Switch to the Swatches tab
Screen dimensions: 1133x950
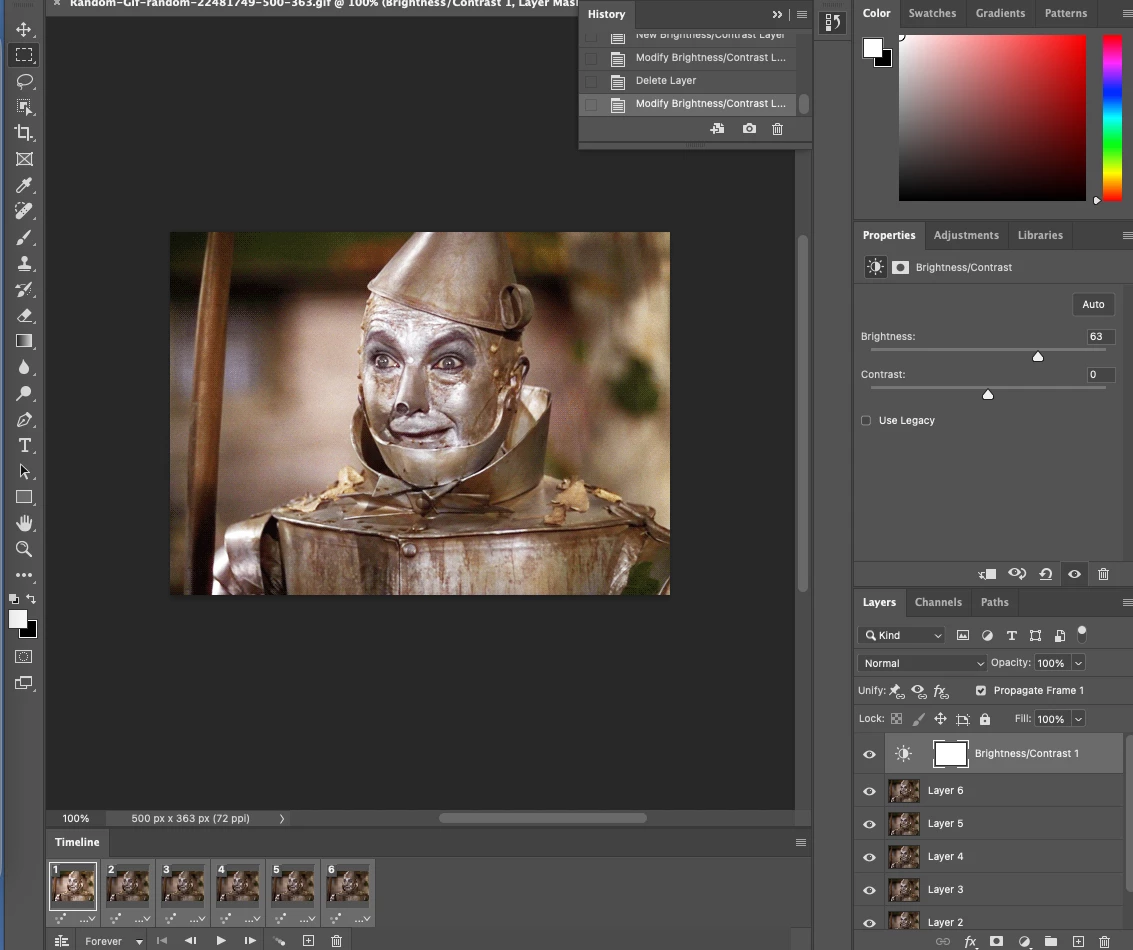(x=932, y=13)
